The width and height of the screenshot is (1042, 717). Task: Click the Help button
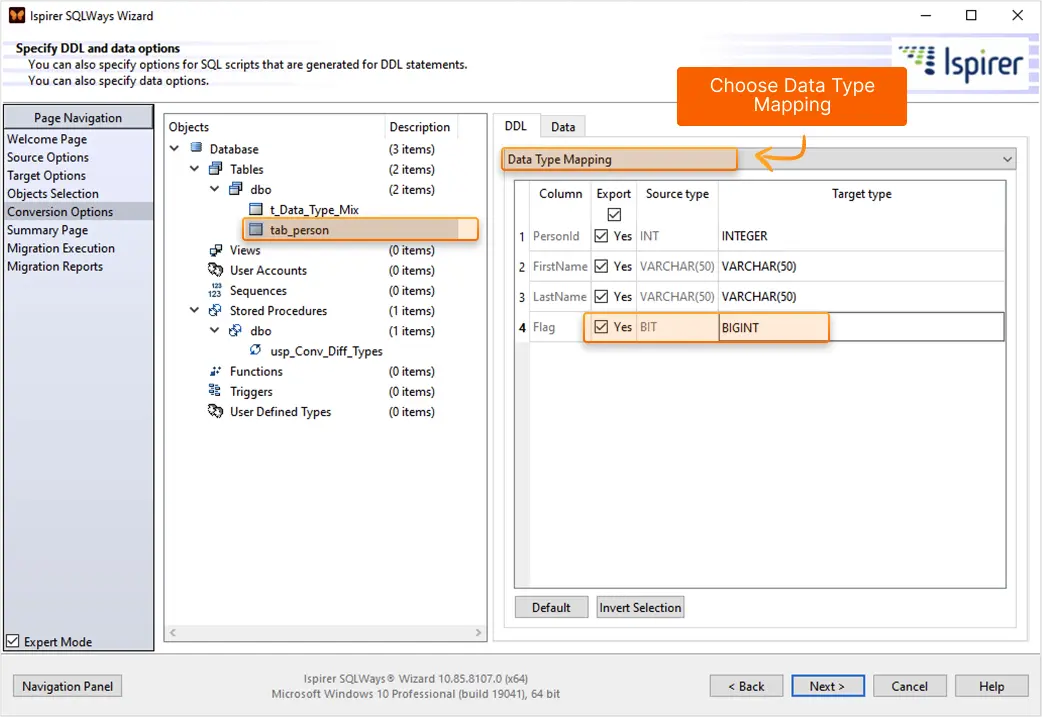[x=991, y=686]
